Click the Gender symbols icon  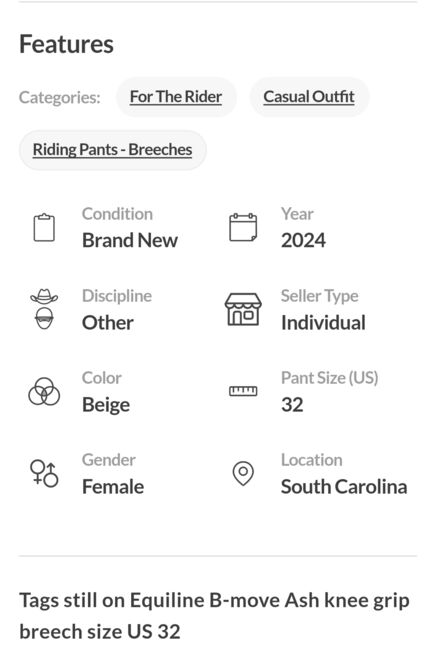click(44, 473)
